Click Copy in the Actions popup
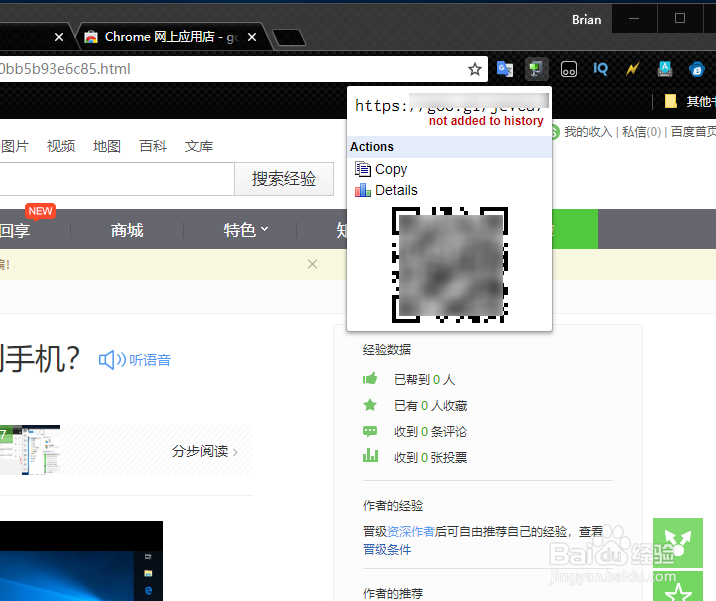Viewport: 716px width, 601px height. coord(391,169)
